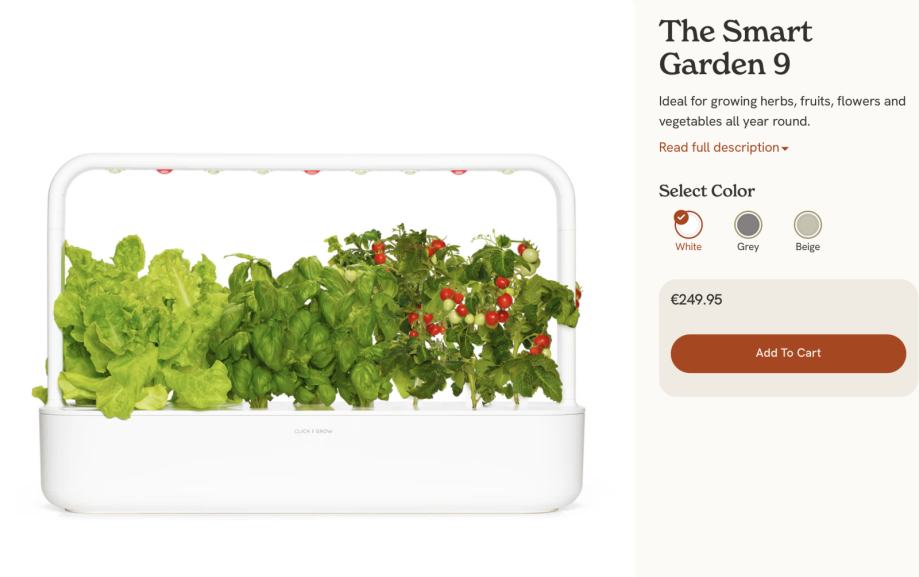Expand the caret beside Read full description
The height and width of the screenshot is (577, 919).
coord(785,148)
